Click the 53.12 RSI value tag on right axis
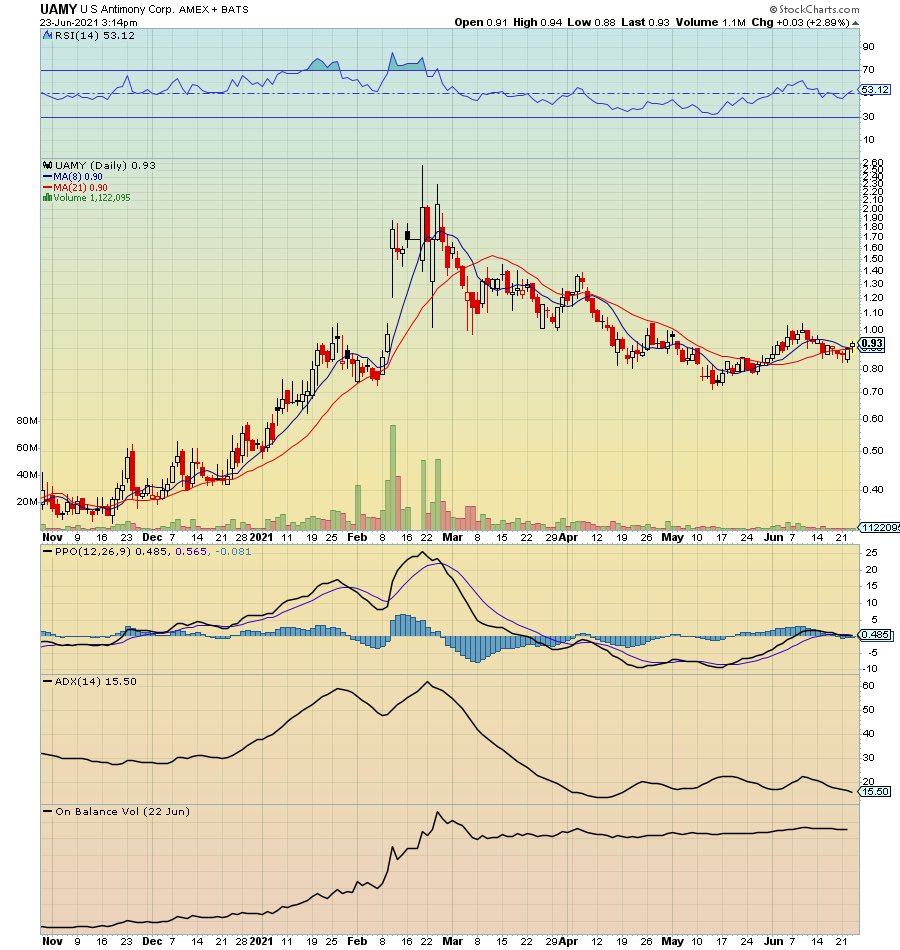The image size is (900, 950). pyautogui.click(x=875, y=90)
